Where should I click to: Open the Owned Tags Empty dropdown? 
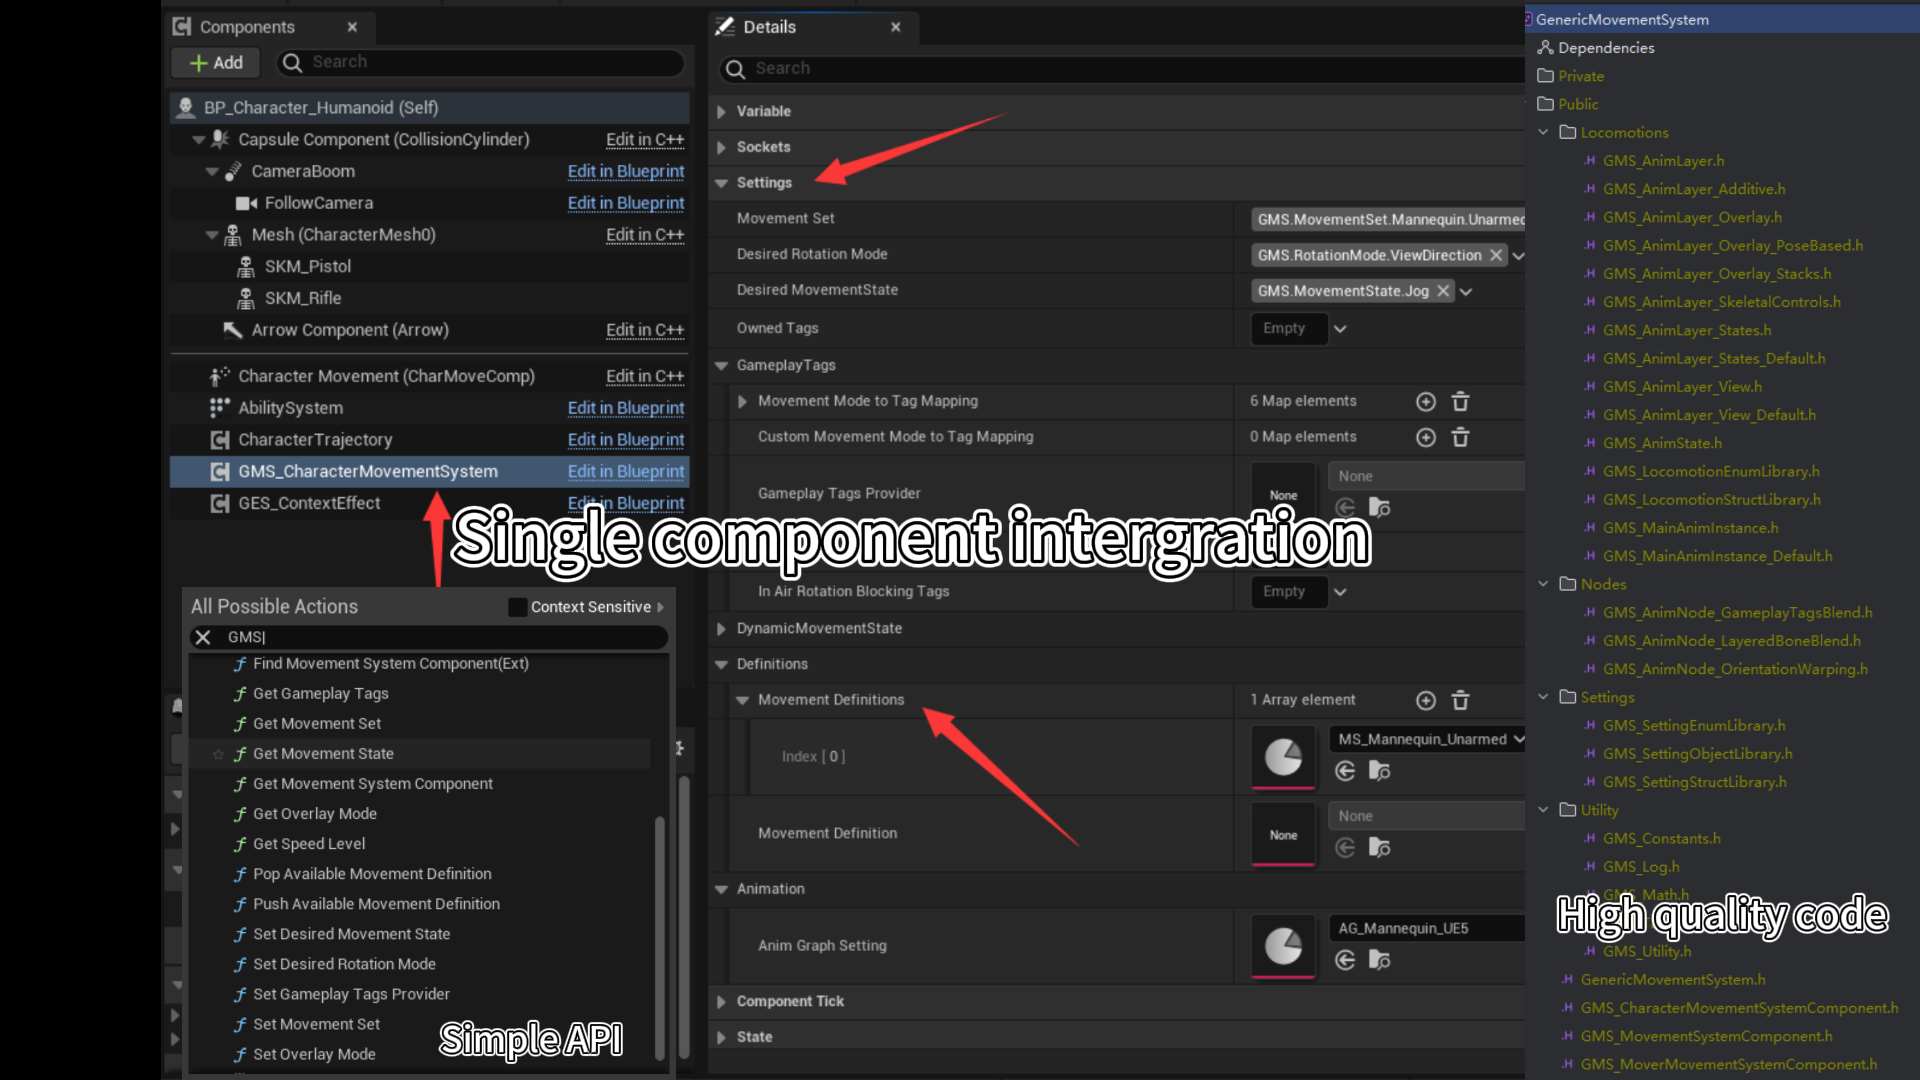coord(1339,329)
